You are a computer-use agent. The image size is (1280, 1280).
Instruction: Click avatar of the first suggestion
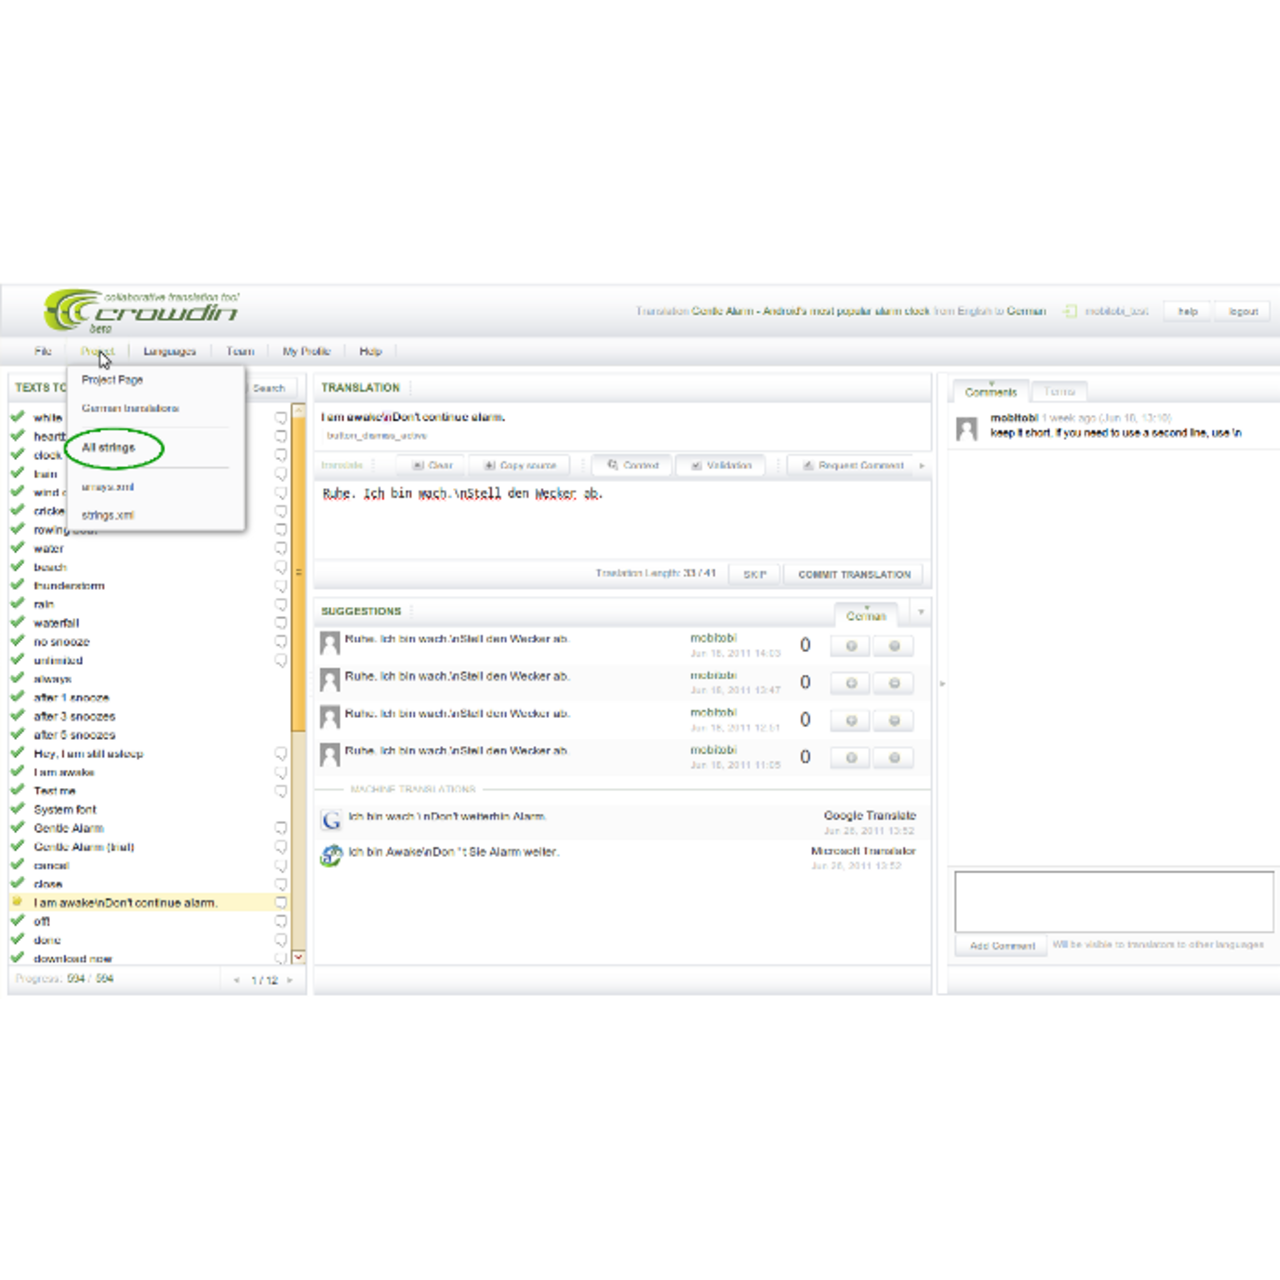(330, 643)
